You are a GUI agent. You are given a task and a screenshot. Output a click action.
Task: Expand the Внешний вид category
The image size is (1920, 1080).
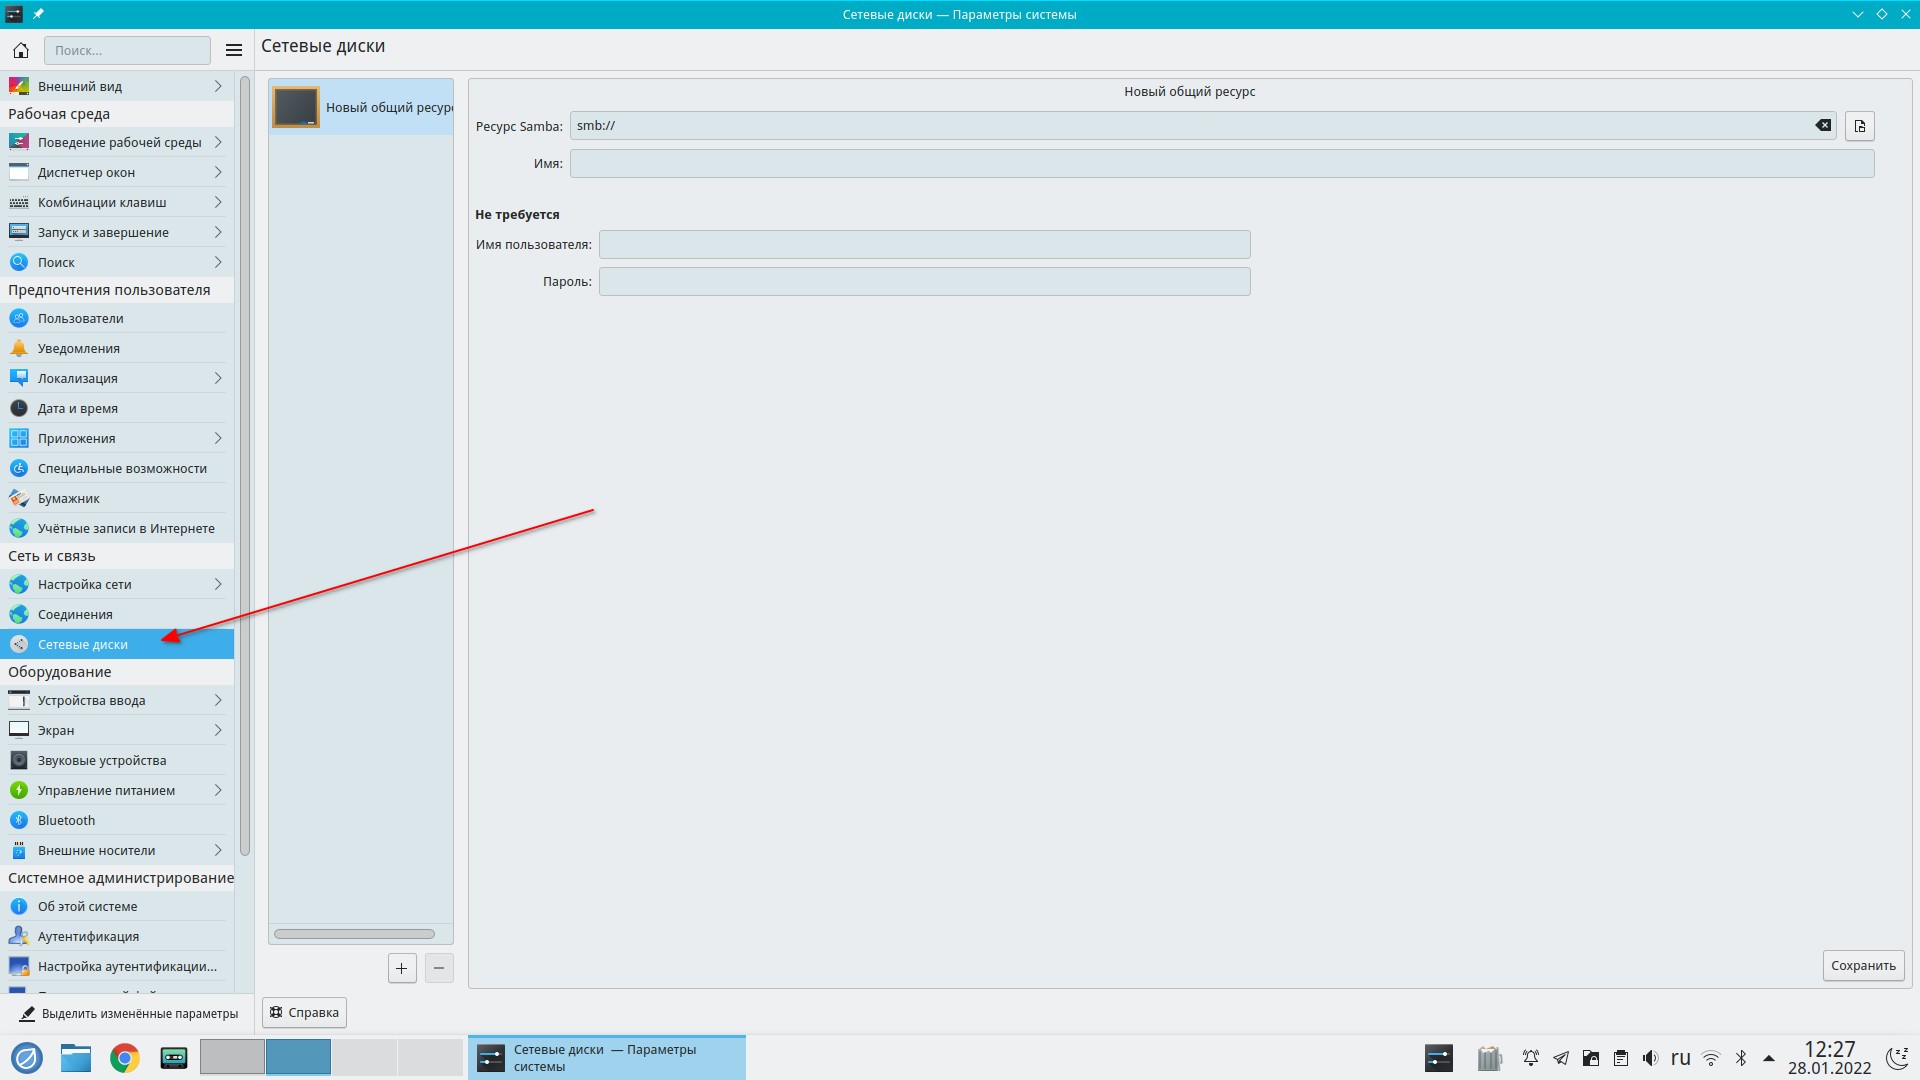pyautogui.click(x=217, y=86)
